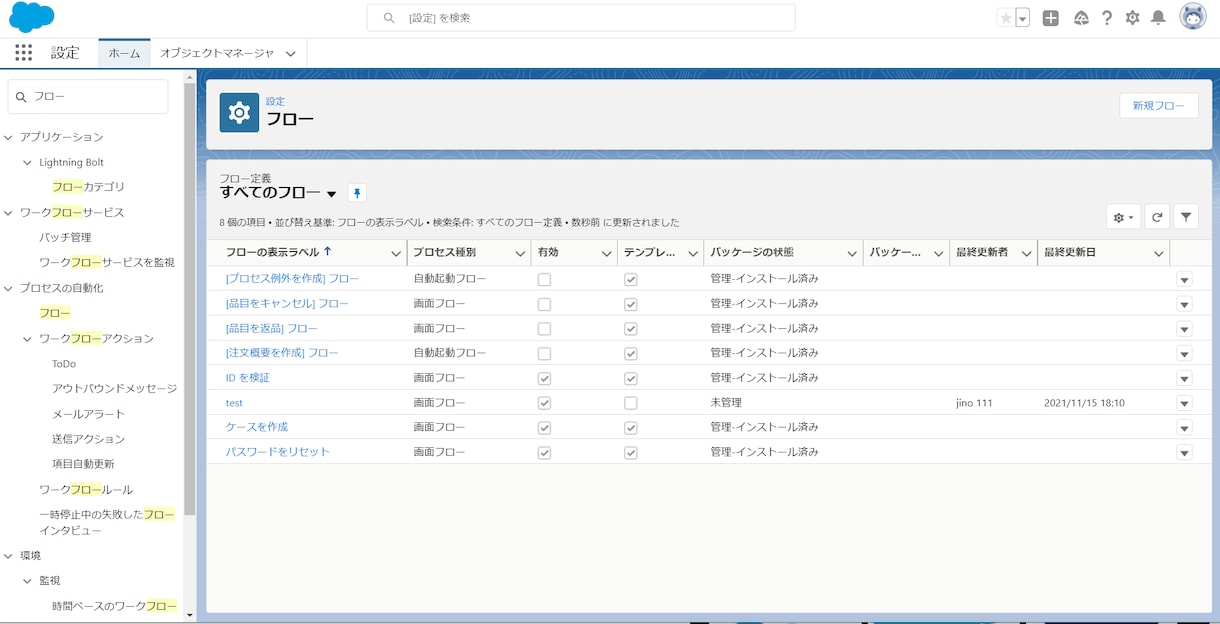Click jino 111 last modified by cell
The width and height of the screenshot is (1220, 624).
[x=974, y=403]
